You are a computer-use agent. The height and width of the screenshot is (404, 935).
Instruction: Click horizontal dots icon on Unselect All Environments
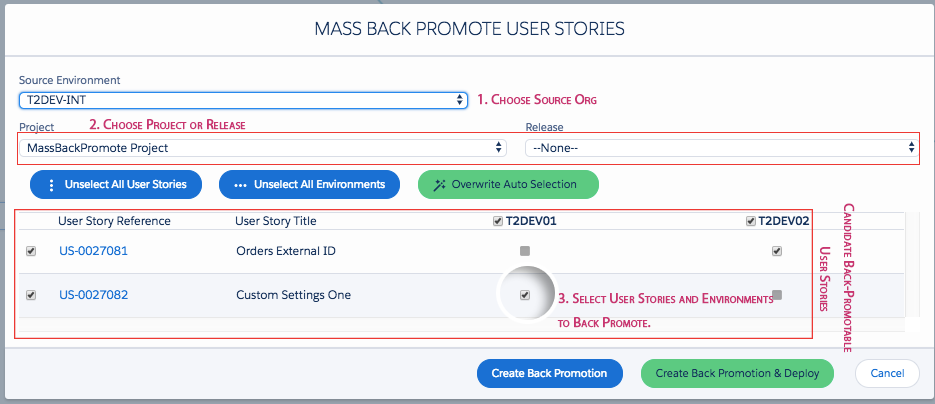point(240,185)
